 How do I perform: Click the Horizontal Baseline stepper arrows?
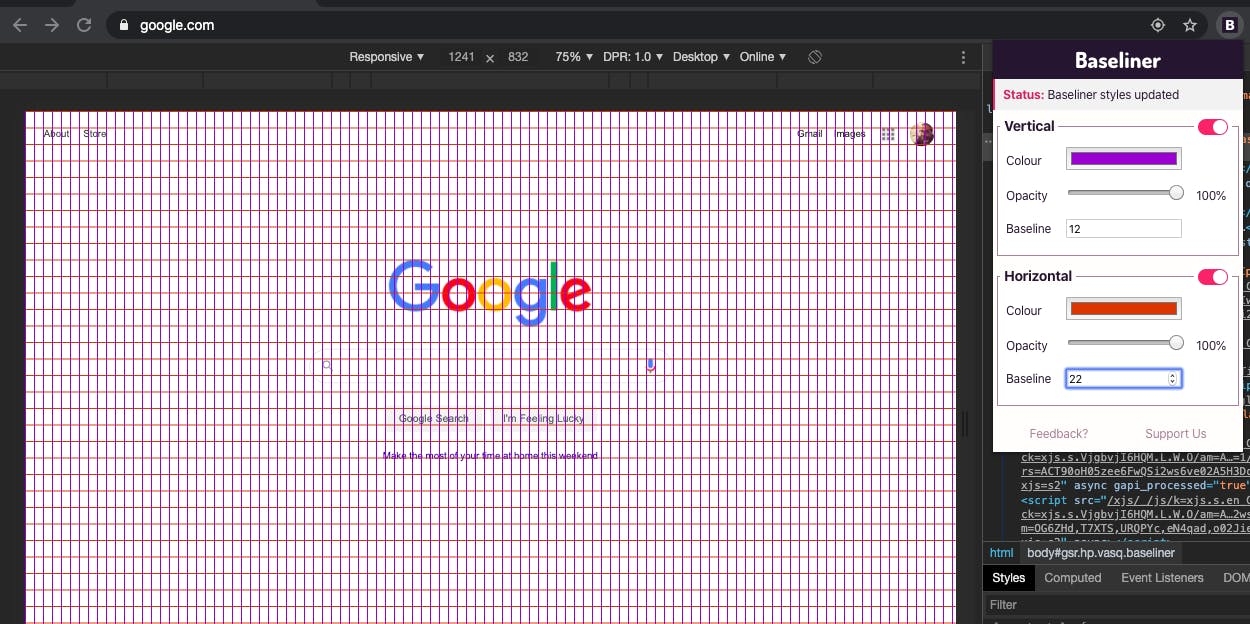coord(1173,379)
